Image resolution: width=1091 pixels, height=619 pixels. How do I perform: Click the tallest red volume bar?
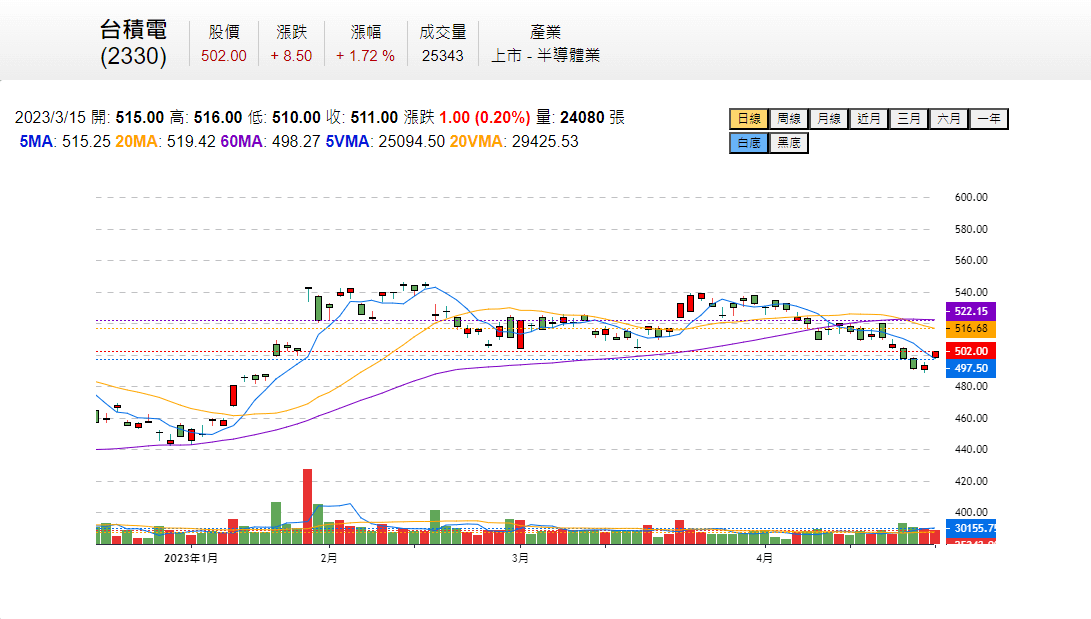pos(308,506)
